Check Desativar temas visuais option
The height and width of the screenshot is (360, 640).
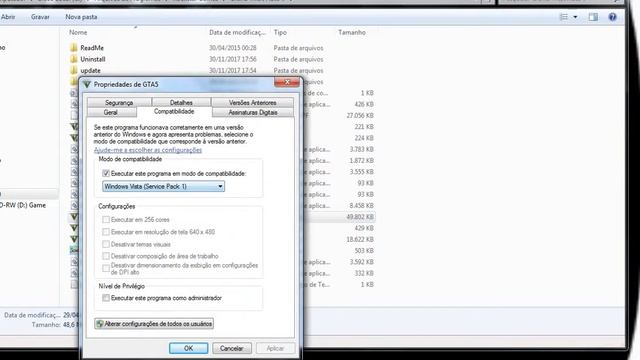pos(106,244)
